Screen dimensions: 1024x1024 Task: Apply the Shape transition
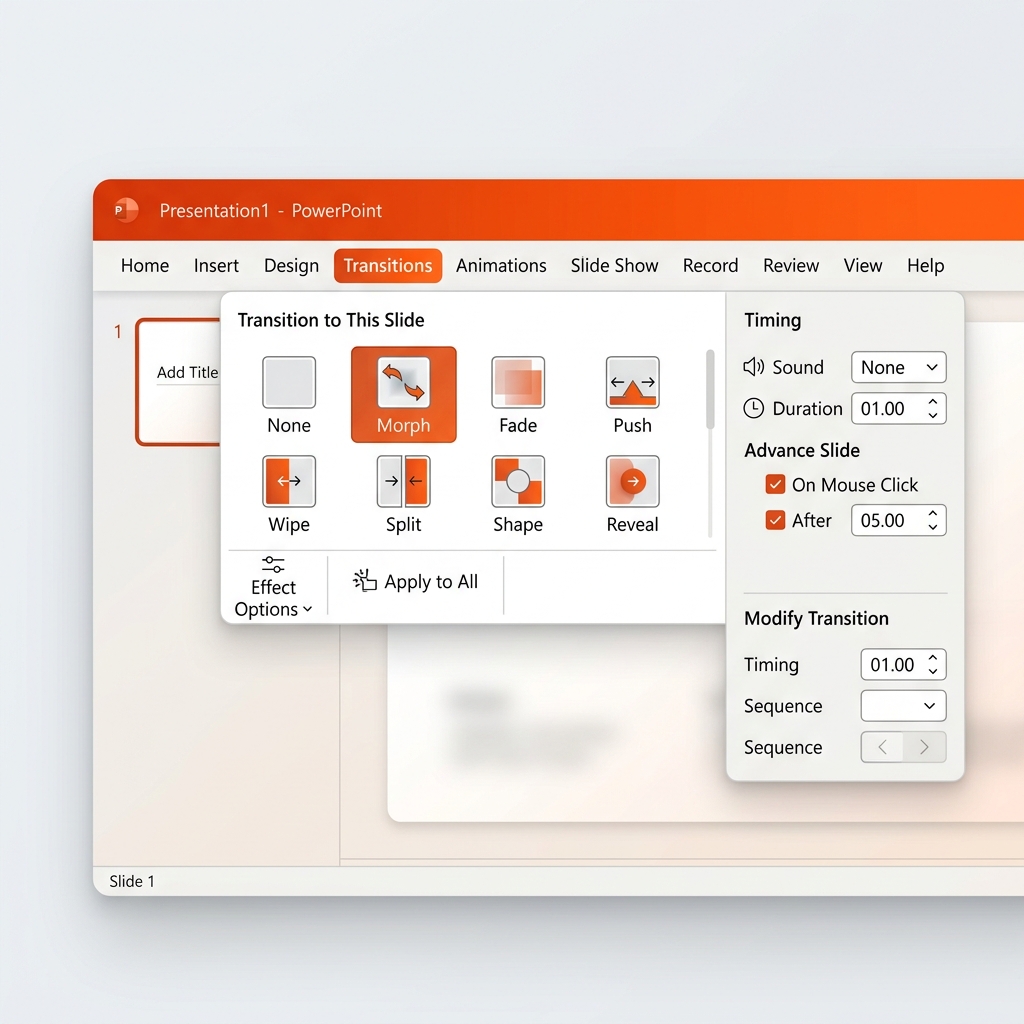(x=518, y=494)
